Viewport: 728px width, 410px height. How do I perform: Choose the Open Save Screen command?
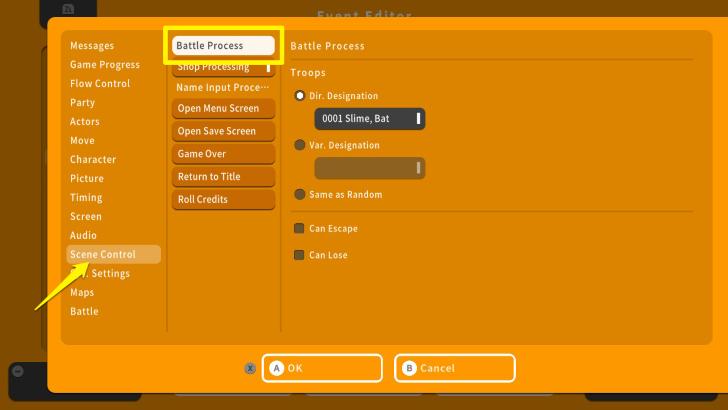click(223, 131)
